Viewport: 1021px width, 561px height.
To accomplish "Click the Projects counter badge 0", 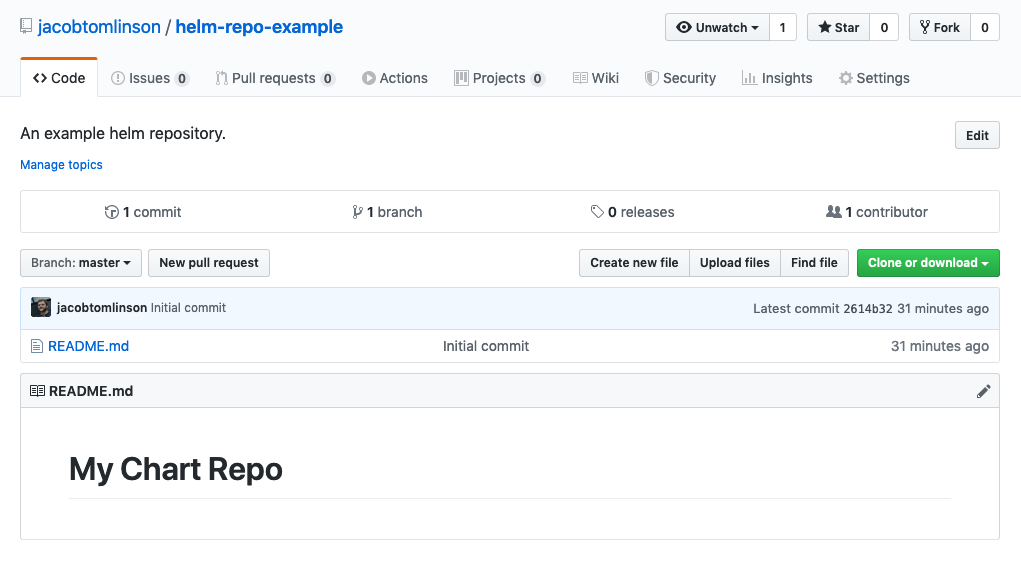I will click(537, 79).
